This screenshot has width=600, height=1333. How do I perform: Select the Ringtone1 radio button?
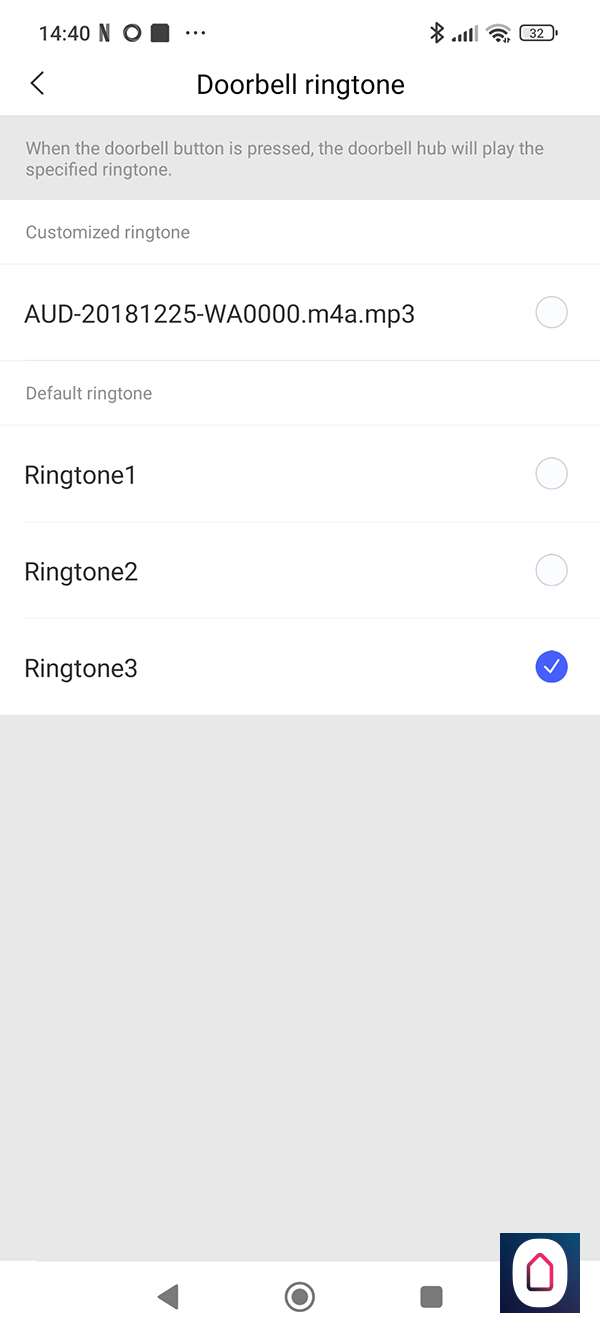(x=551, y=474)
